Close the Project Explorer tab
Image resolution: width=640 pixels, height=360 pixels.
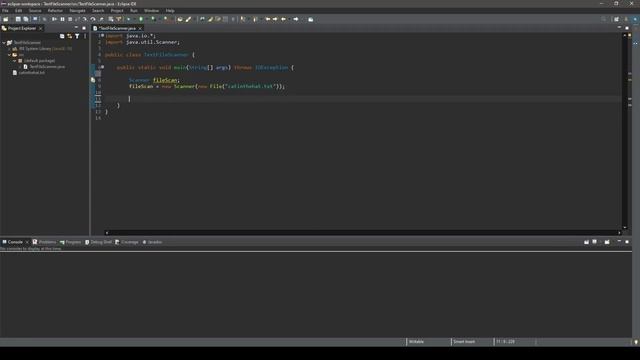click(x=40, y=29)
